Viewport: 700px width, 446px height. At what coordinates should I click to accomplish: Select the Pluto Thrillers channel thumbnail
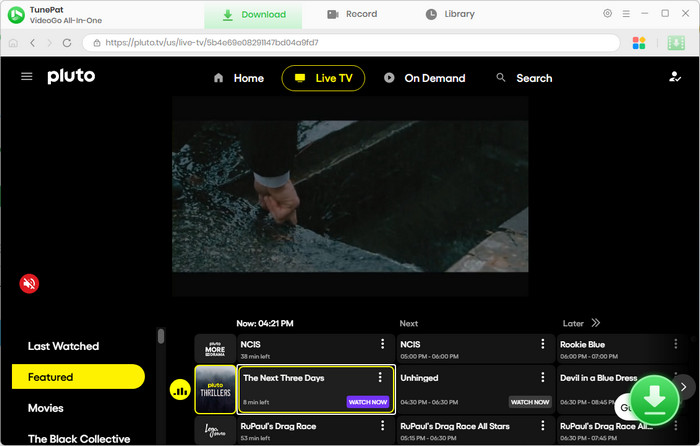[x=215, y=390]
